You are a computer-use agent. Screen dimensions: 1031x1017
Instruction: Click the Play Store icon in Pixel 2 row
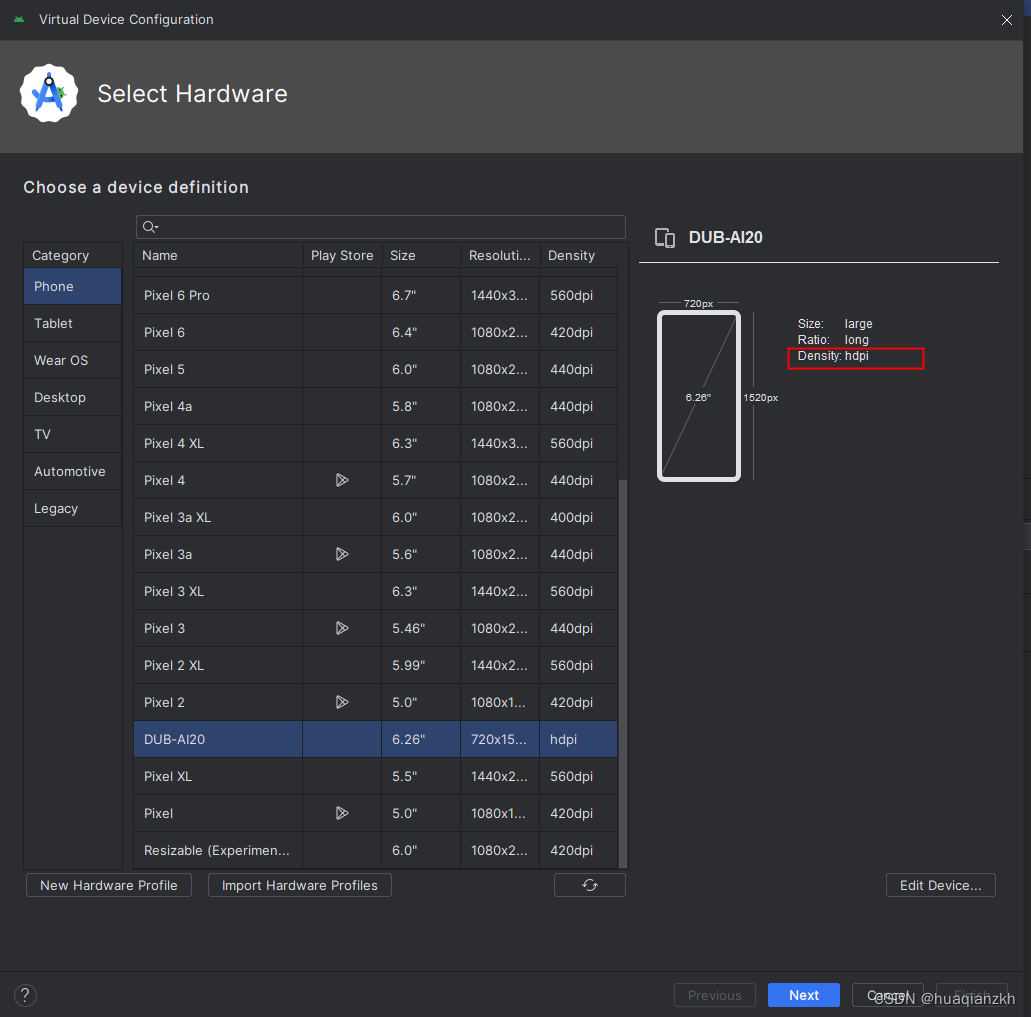(x=342, y=702)
